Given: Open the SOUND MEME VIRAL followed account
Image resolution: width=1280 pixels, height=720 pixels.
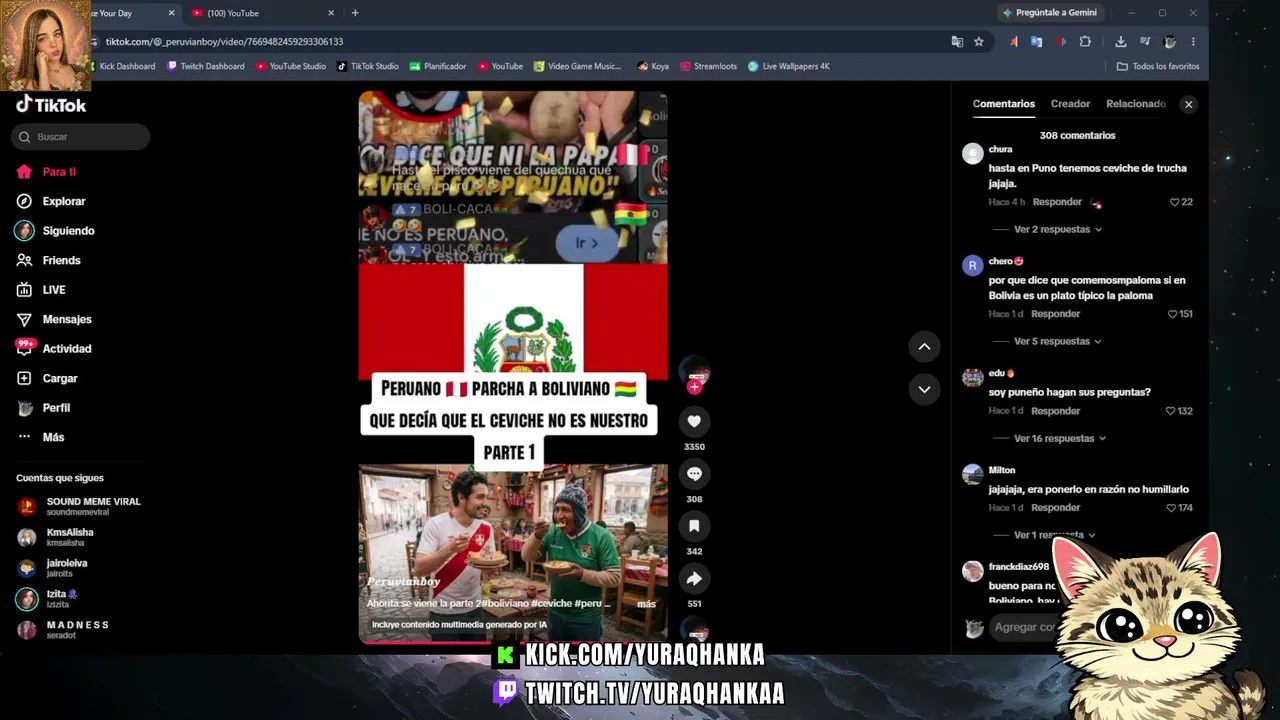Looking at the screenshot, I should [x=79, y=506].
